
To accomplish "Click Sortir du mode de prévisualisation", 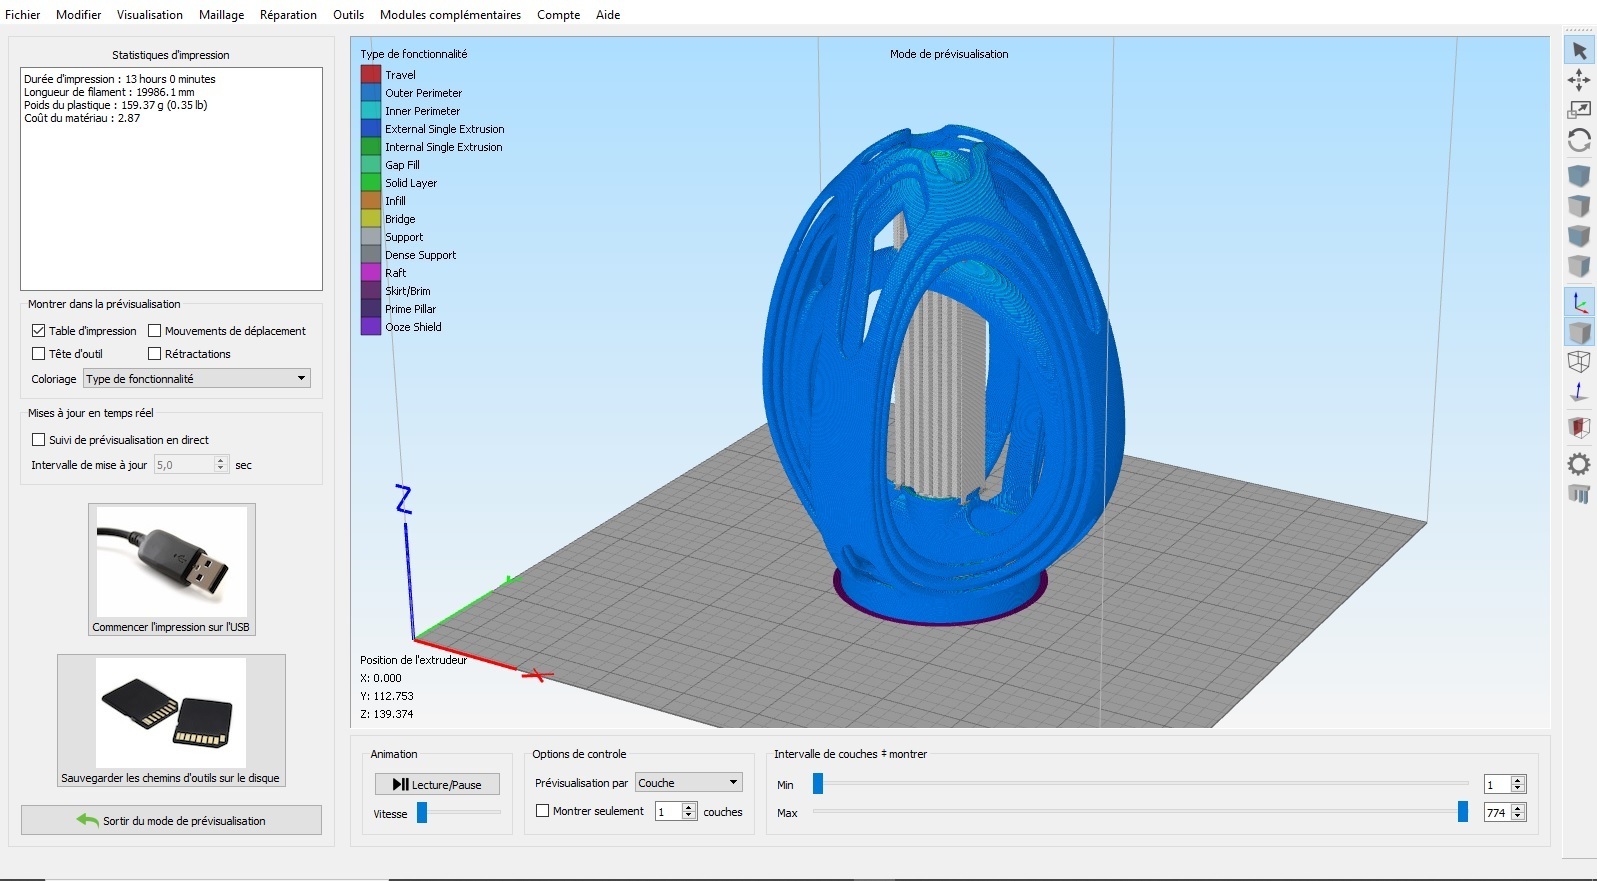I will [x=171, y=821].
